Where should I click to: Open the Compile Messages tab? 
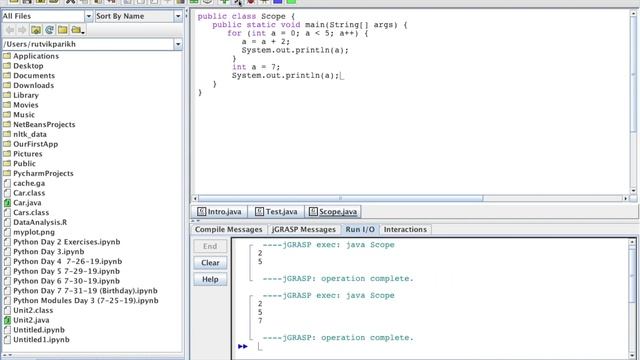click(x=229, y=229)
